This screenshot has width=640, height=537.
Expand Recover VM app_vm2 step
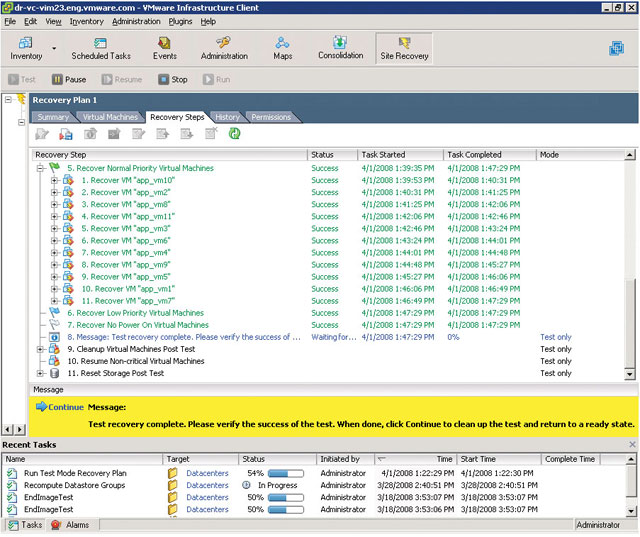tap(54, 192)
